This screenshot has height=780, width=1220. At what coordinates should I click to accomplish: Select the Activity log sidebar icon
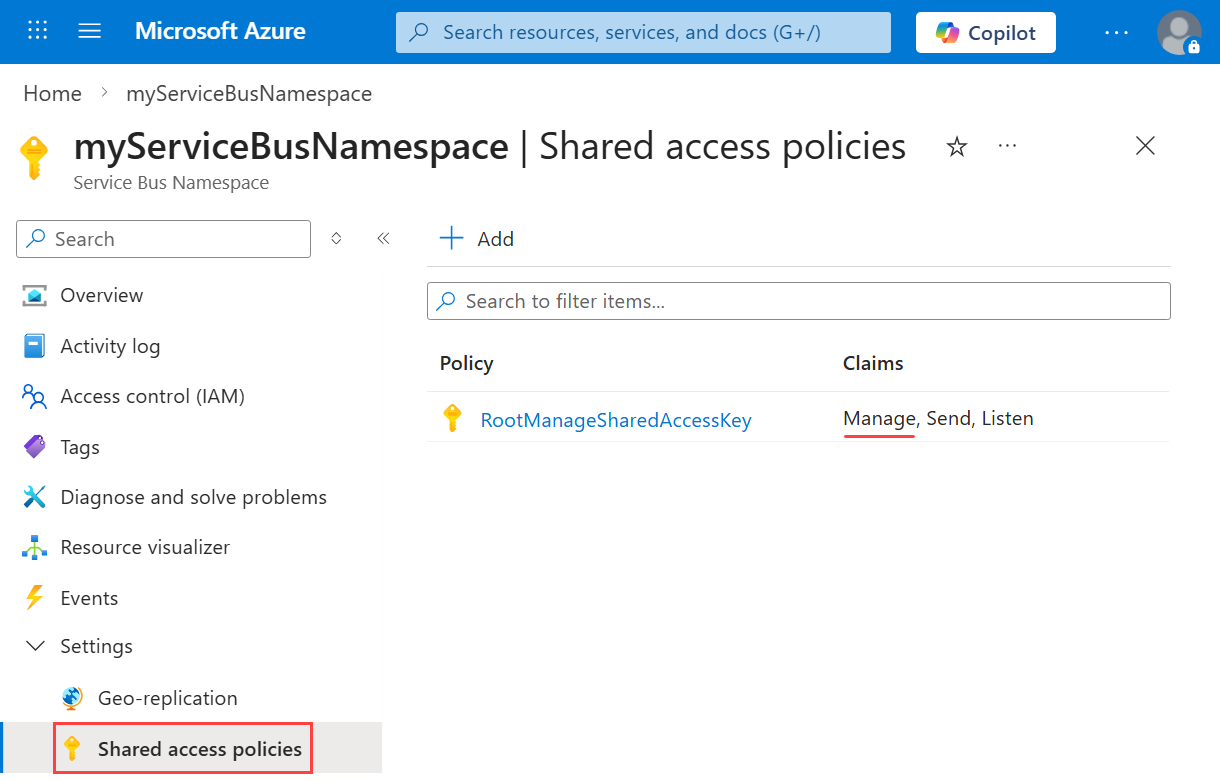click(x=35, y=345)
